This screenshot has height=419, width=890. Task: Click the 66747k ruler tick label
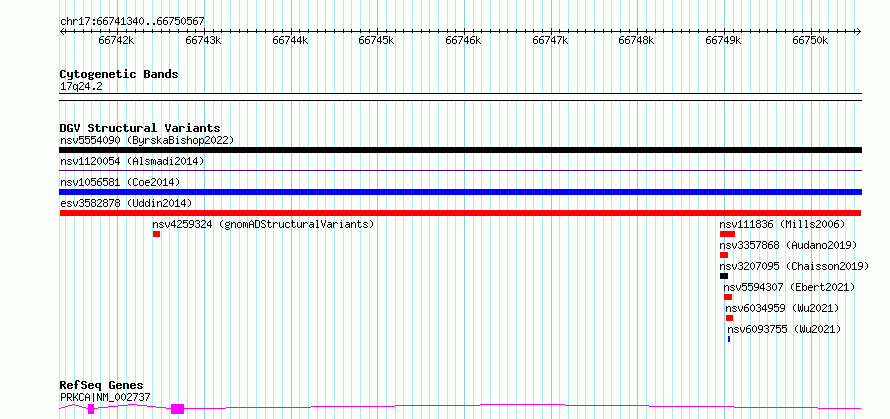pyautogui.click(x=550, y=41)
